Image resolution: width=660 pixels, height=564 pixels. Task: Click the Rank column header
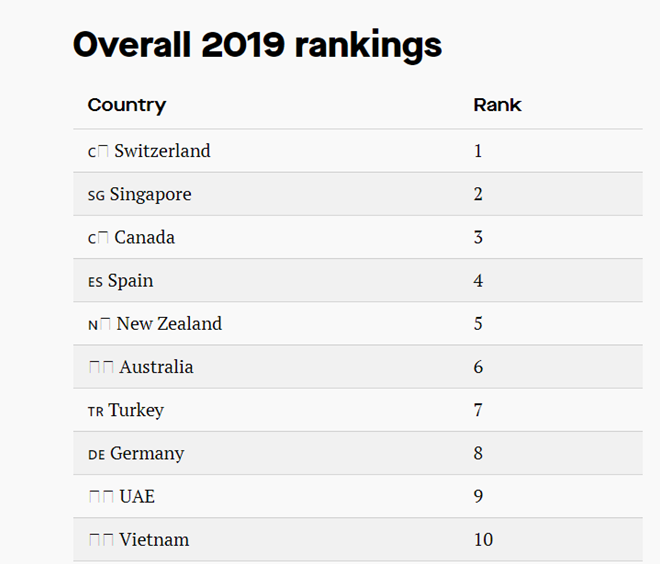point(497,105)
